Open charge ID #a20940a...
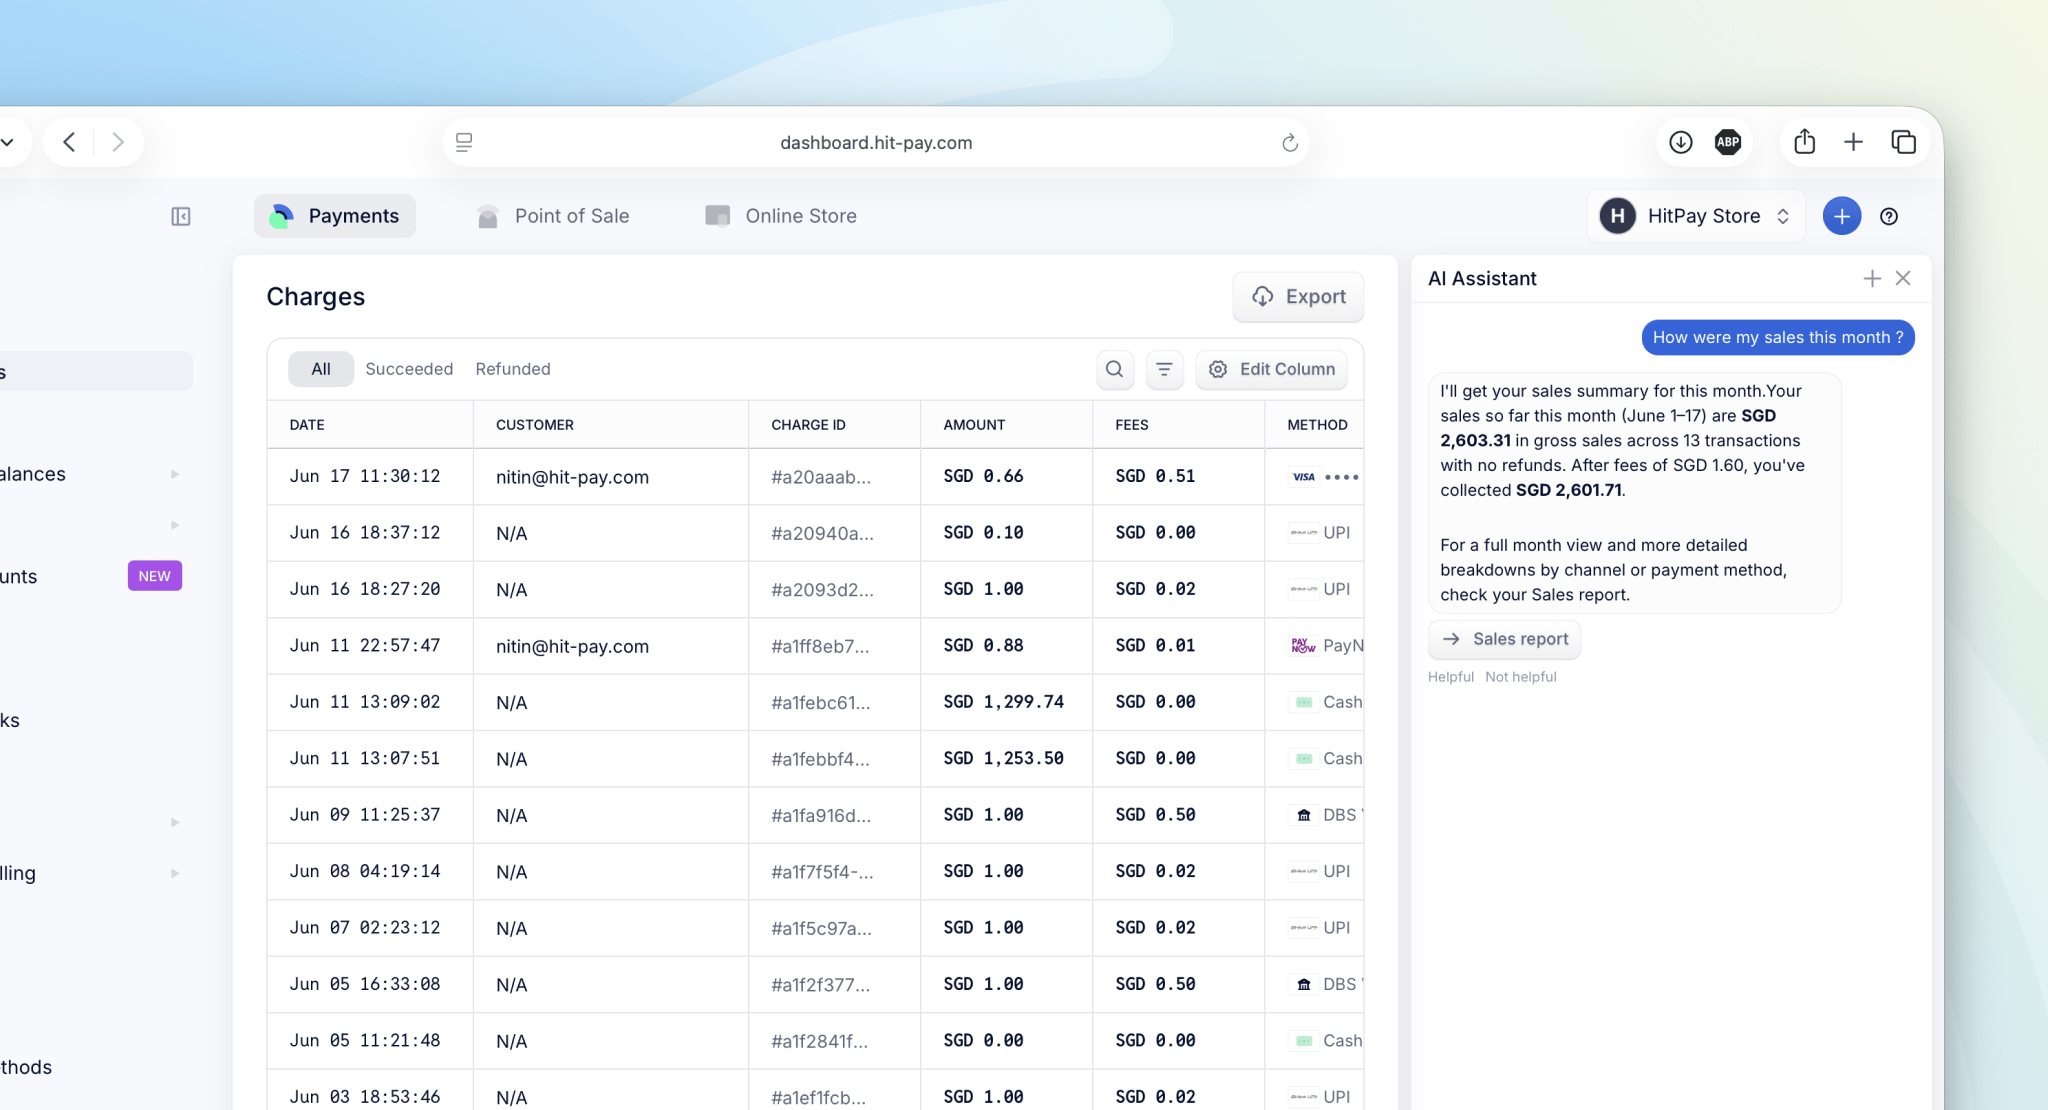Image resolution: width=2048 pixels, height=1110 pixels. (x=822, y=533)
